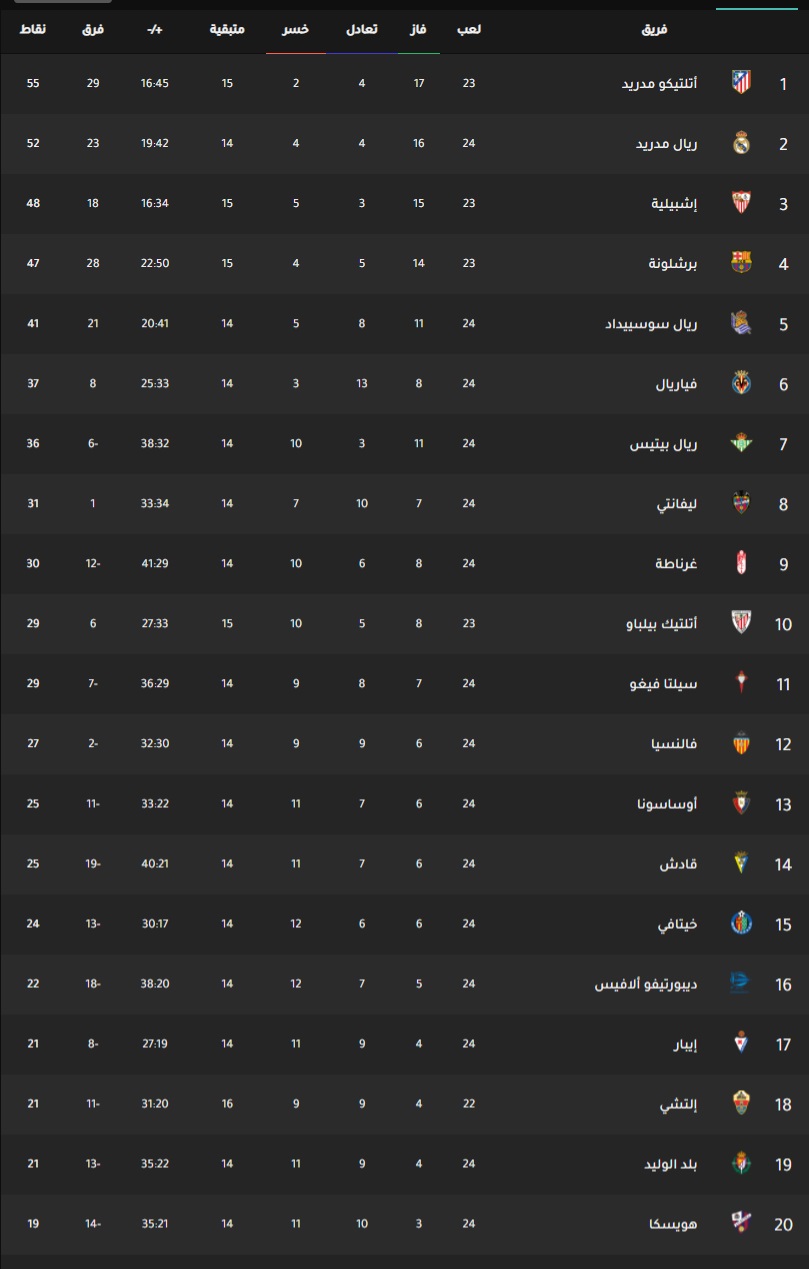809x1269 pixels.
Task: Click the Sevilla club crest
Action: click(741, 203)
